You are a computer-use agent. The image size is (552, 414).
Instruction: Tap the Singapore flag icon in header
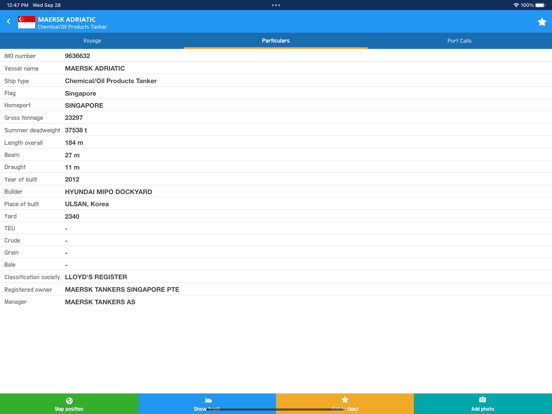[26, 22]
